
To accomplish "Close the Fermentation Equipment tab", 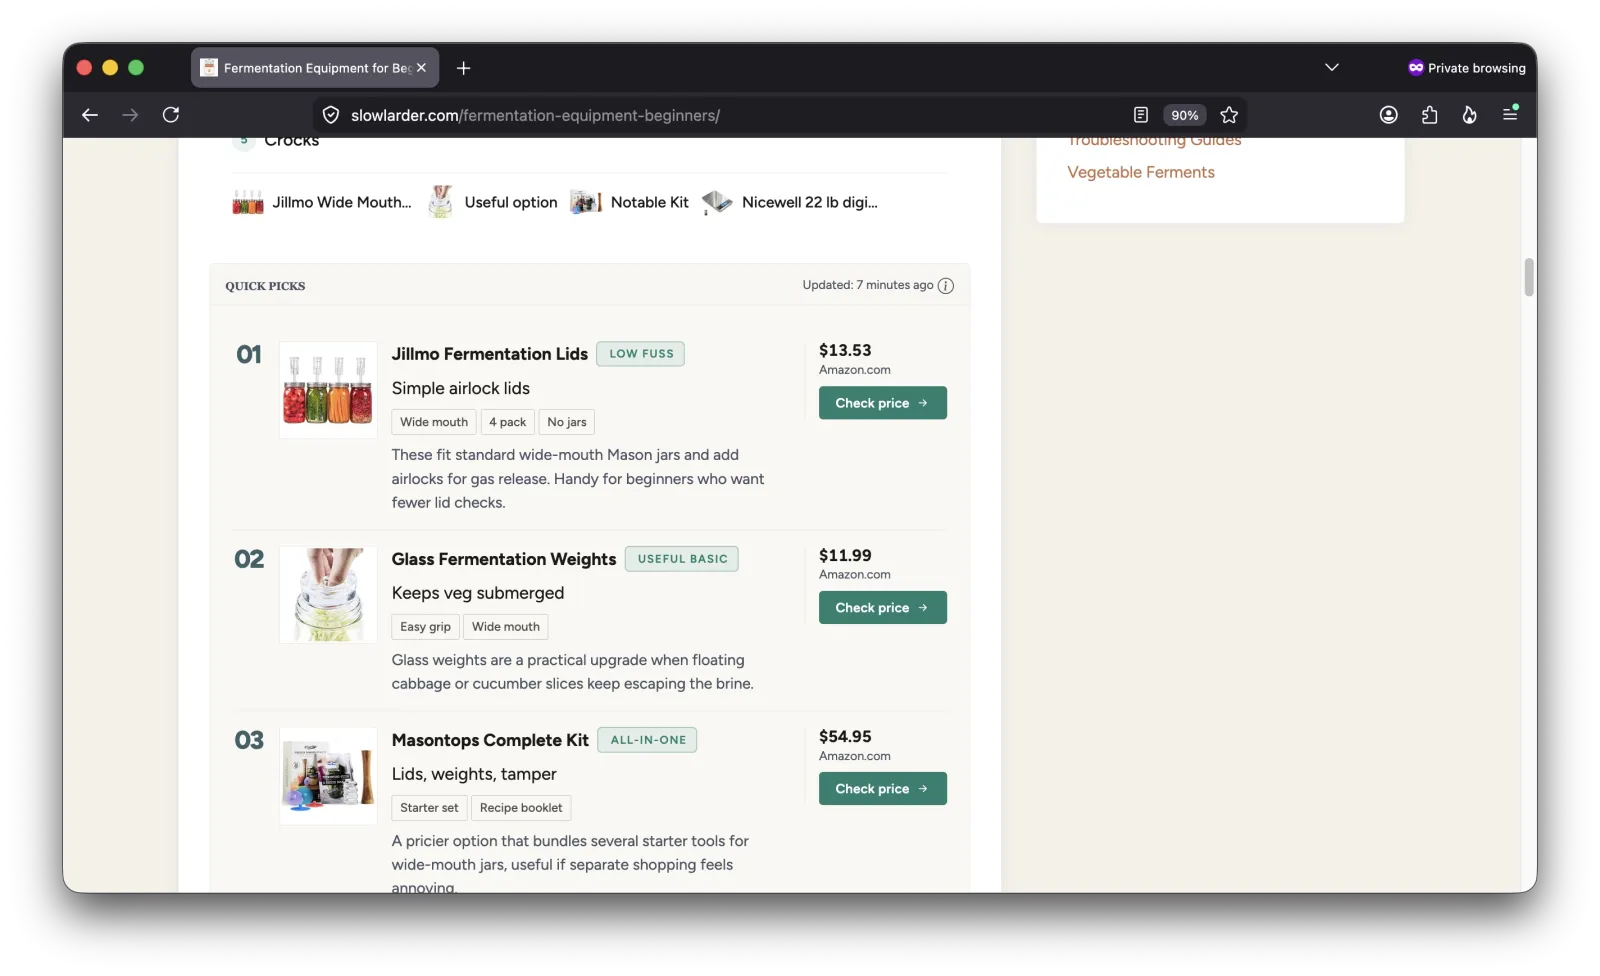I will click(x=421, y=68).
